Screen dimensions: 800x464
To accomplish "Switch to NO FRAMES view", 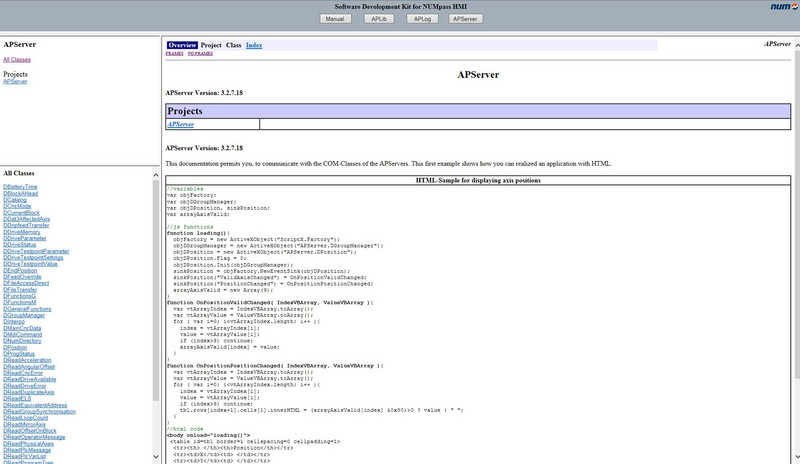I will click(x=202, y=54).
